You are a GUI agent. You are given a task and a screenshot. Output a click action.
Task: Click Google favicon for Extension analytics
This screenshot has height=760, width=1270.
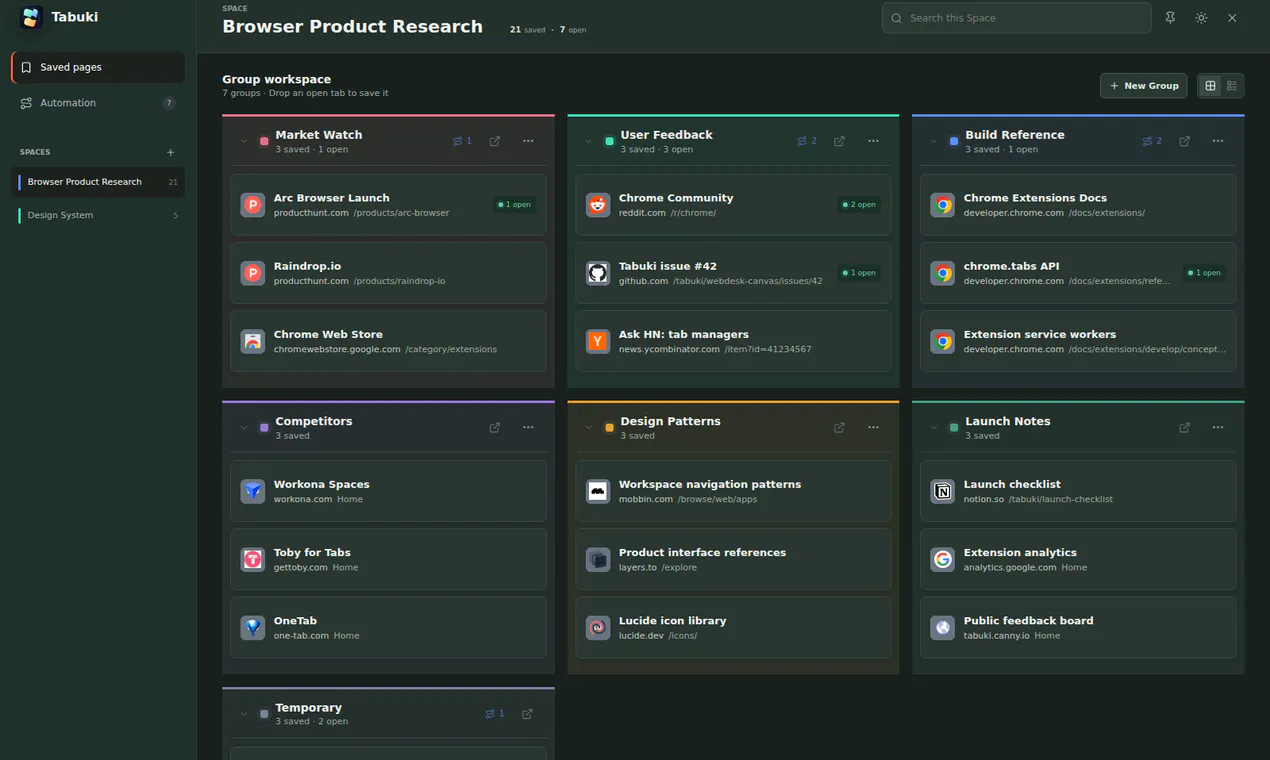tap(942, 559)
